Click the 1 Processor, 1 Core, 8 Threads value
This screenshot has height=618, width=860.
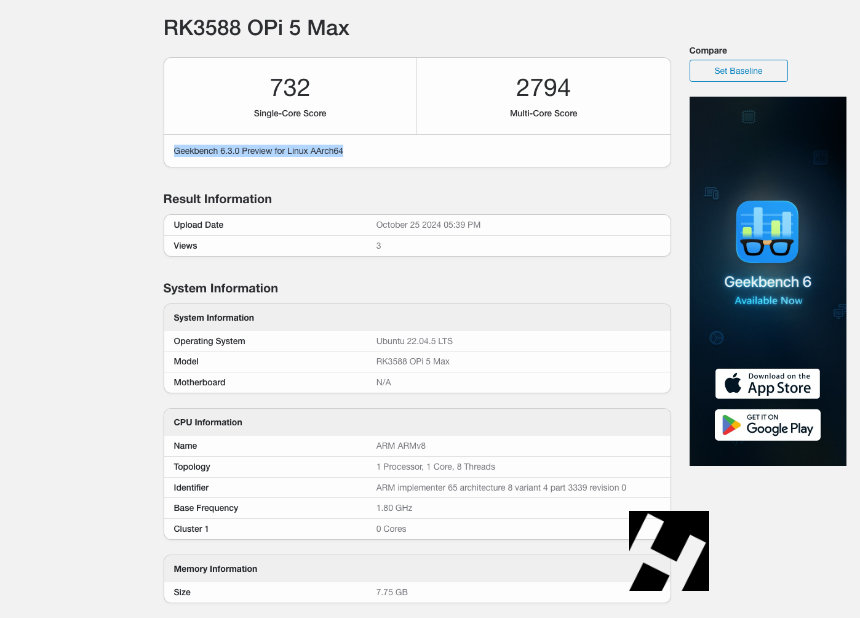pyautogui.click(x=435, y=467)
